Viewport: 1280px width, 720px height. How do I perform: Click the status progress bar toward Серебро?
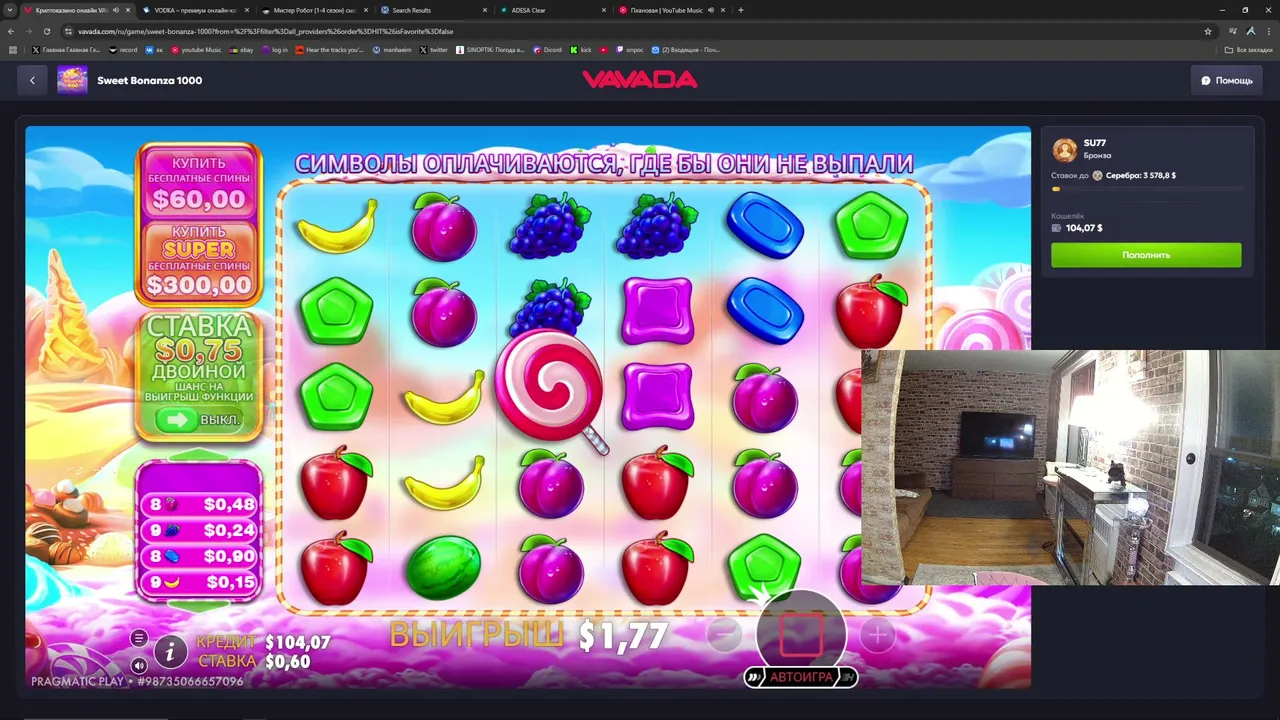[x=1148, y=189]
